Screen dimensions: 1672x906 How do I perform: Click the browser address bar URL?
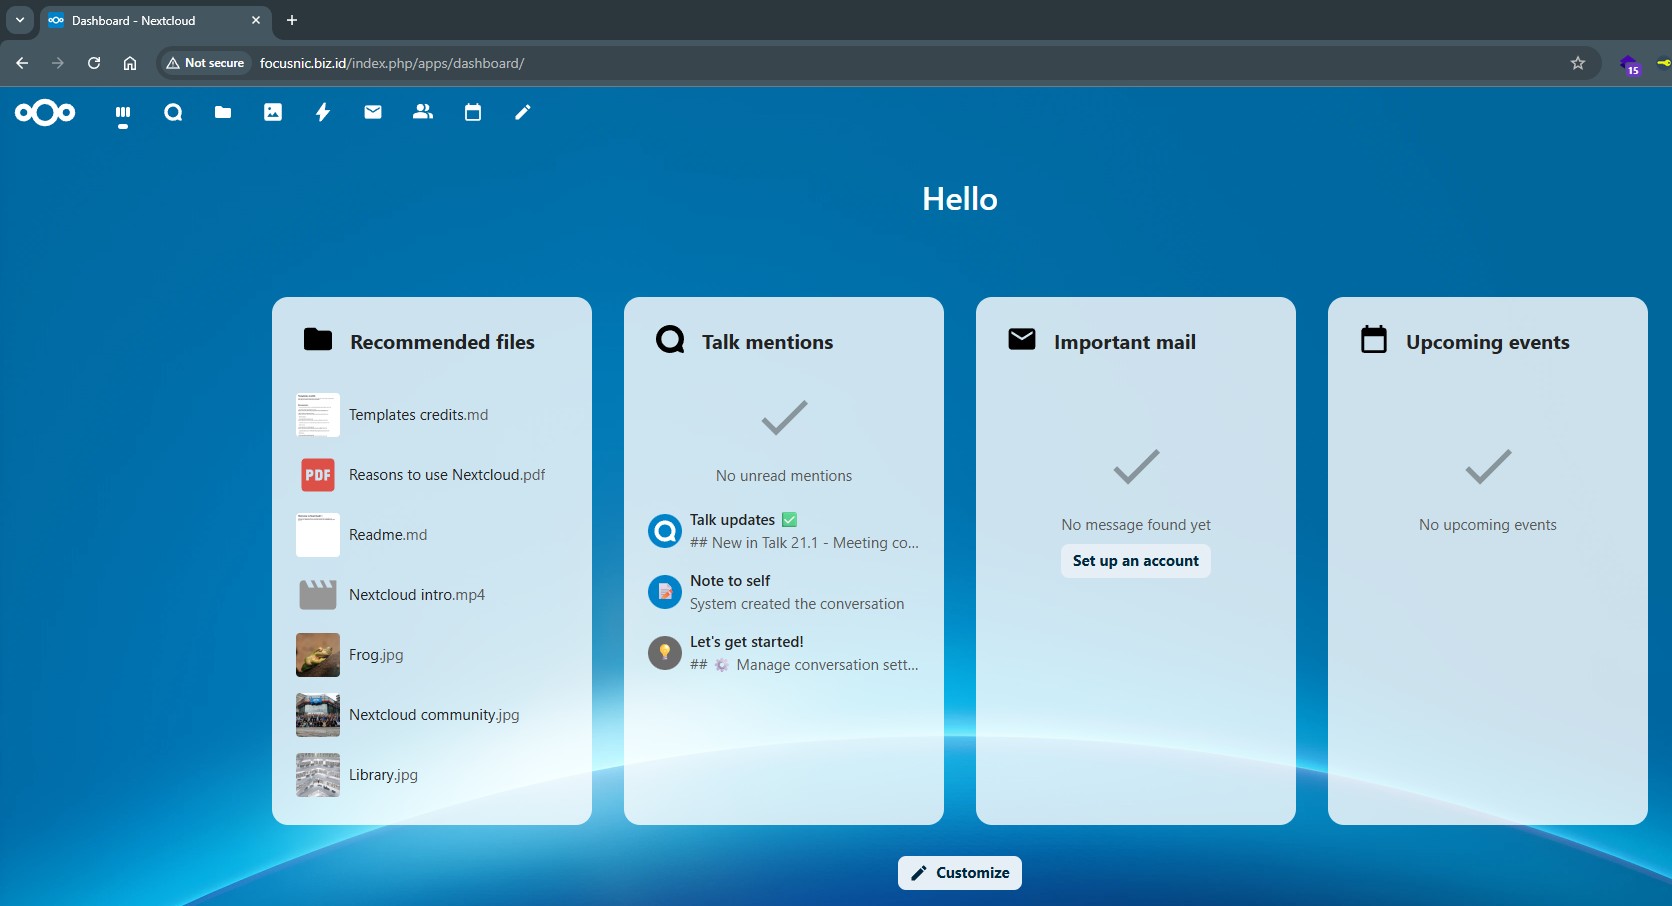point(391,63)
